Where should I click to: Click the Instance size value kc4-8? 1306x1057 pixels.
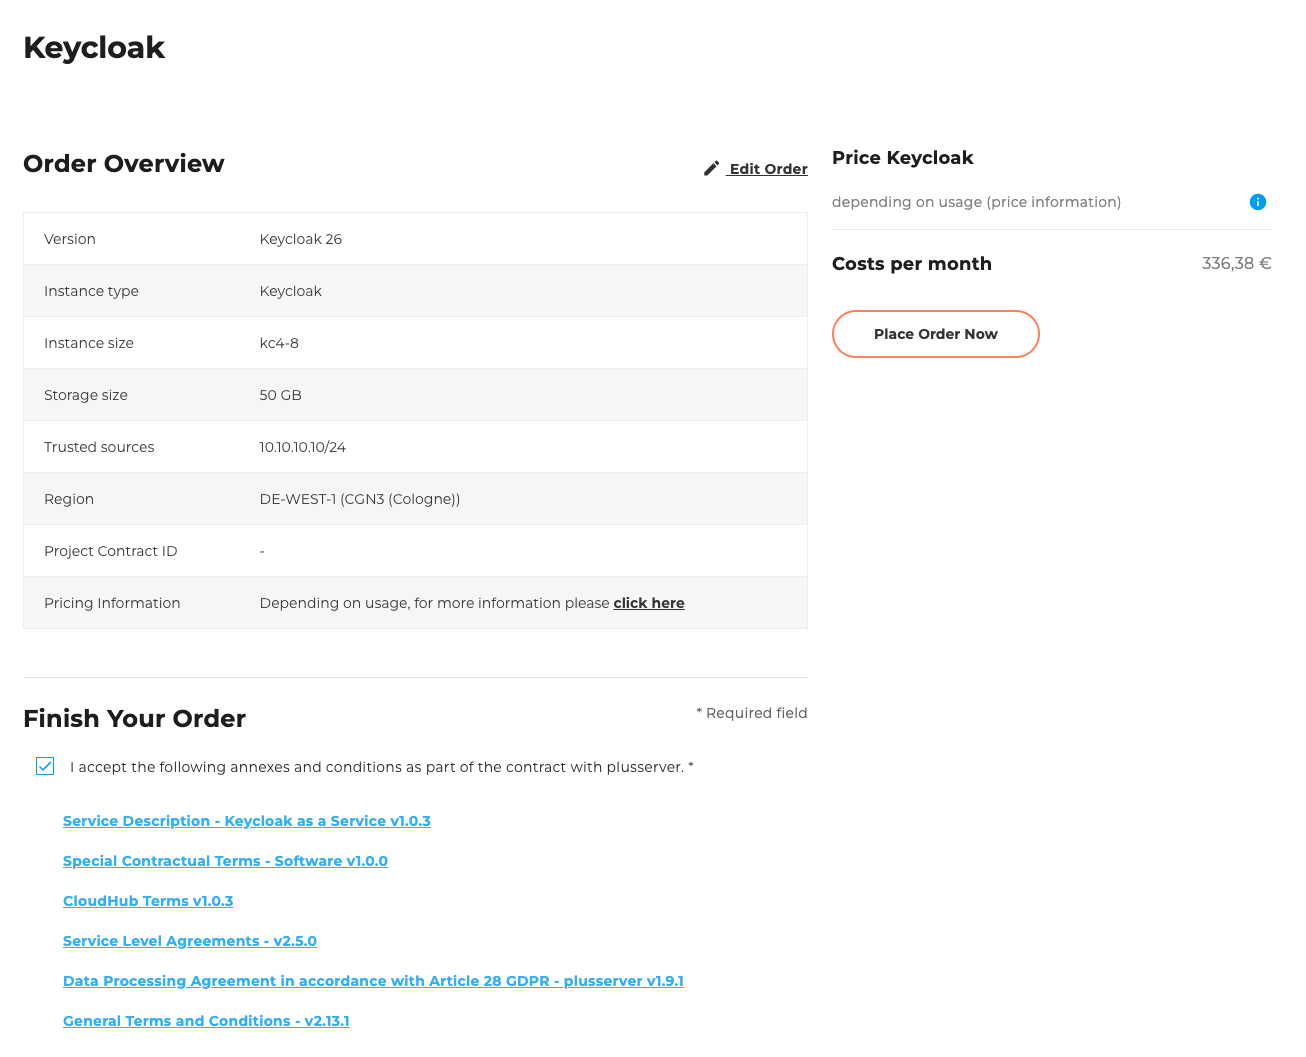tap(279, 343)
